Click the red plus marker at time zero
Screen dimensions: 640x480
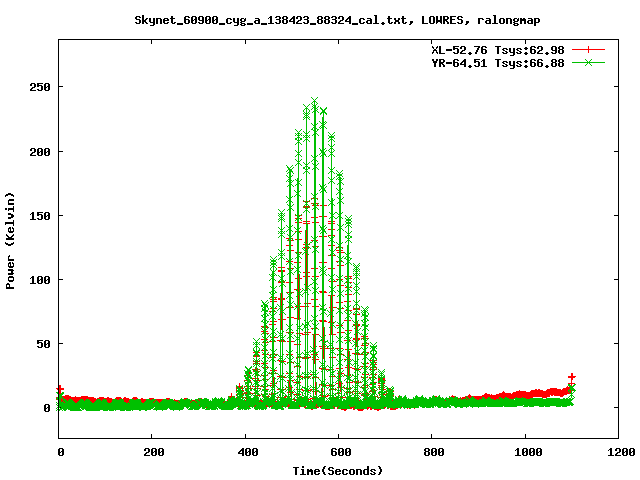click(60, 389)
